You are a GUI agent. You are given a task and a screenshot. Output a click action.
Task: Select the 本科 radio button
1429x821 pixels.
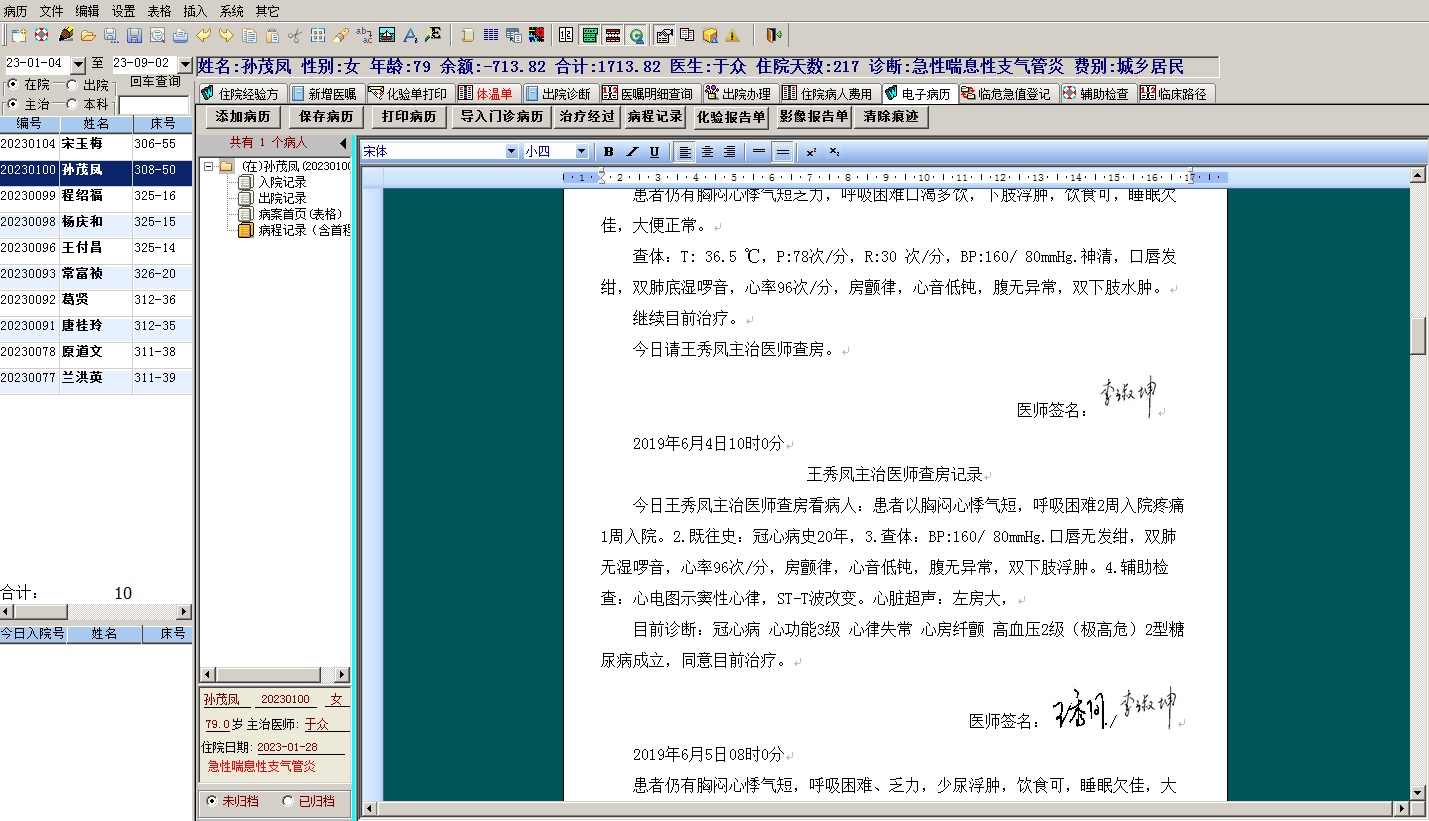[x=72, y=104]
